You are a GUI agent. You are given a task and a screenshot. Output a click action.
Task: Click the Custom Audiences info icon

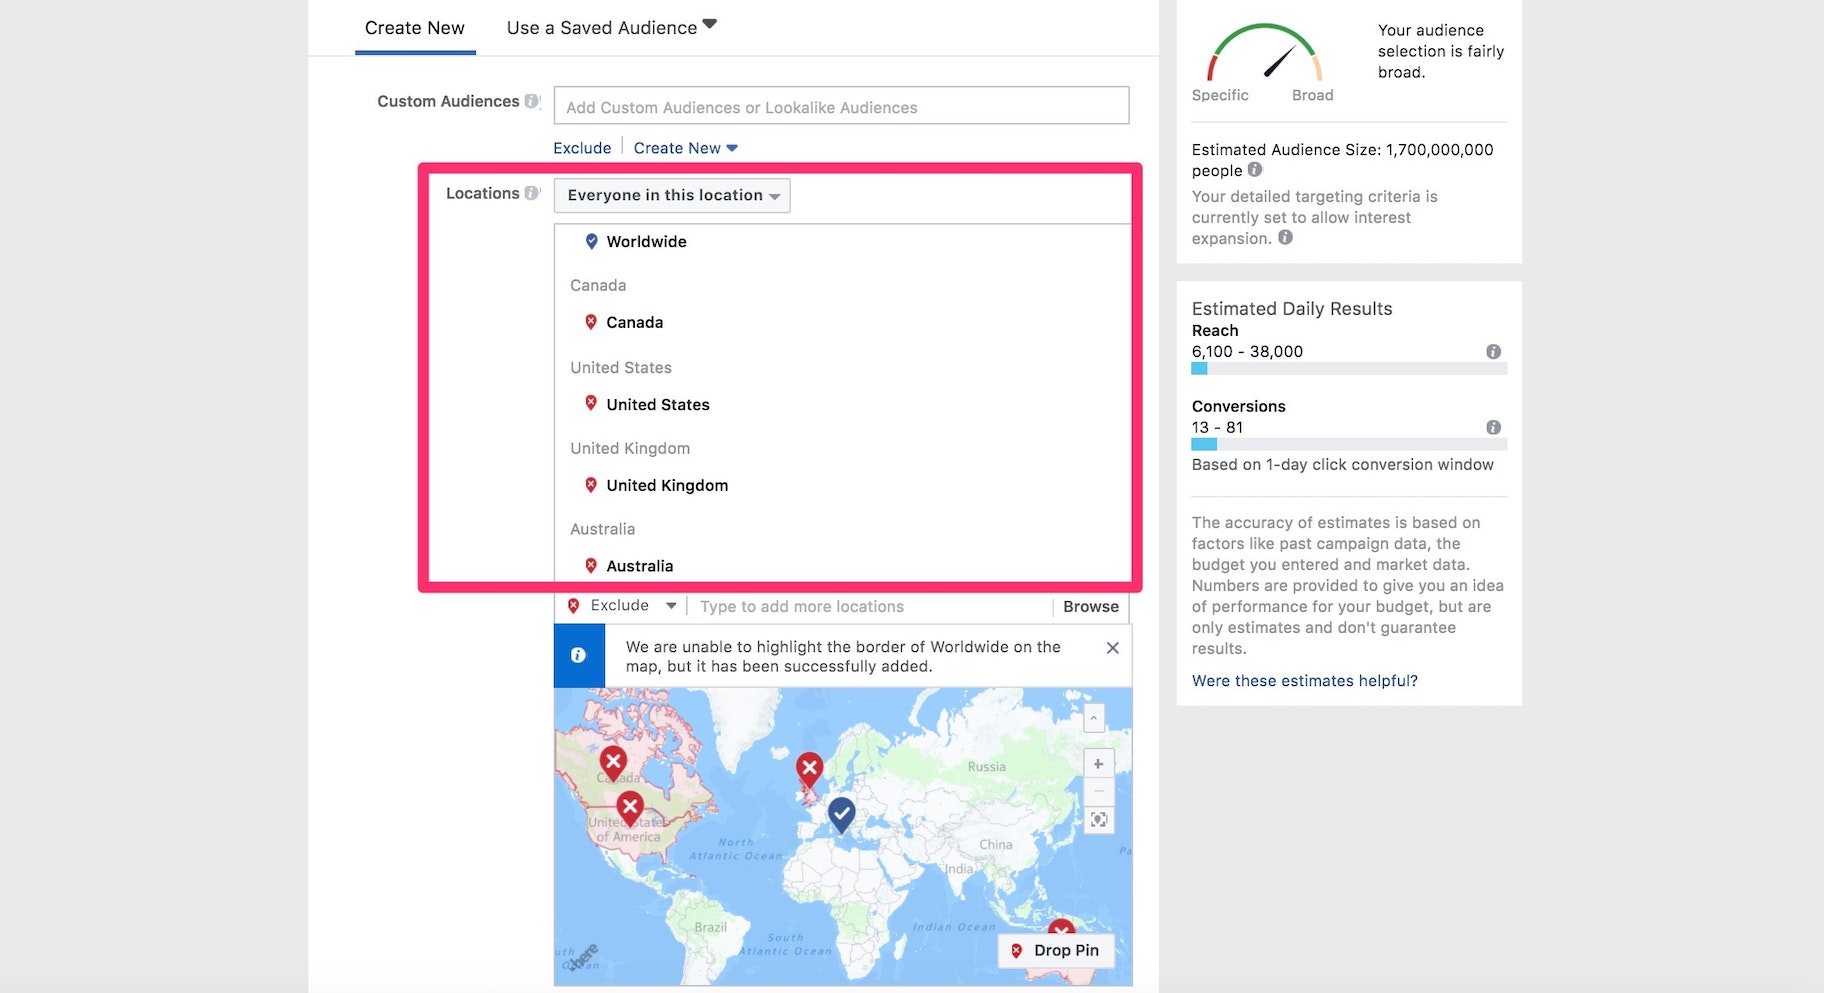(531, 101)
